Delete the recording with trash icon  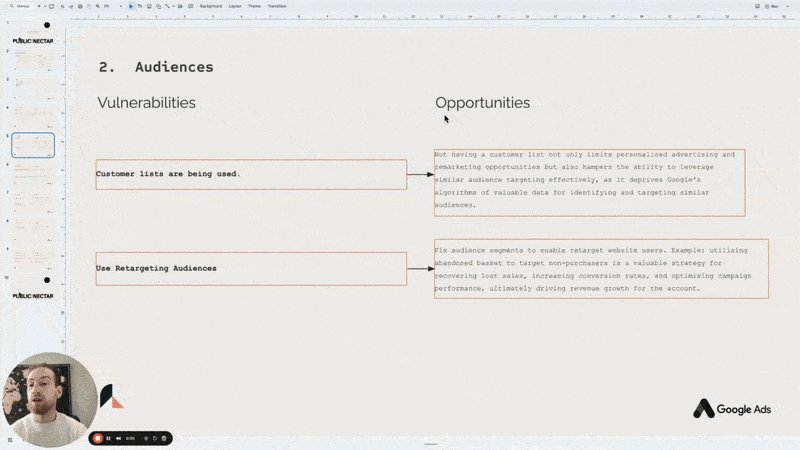coord(164,438)
